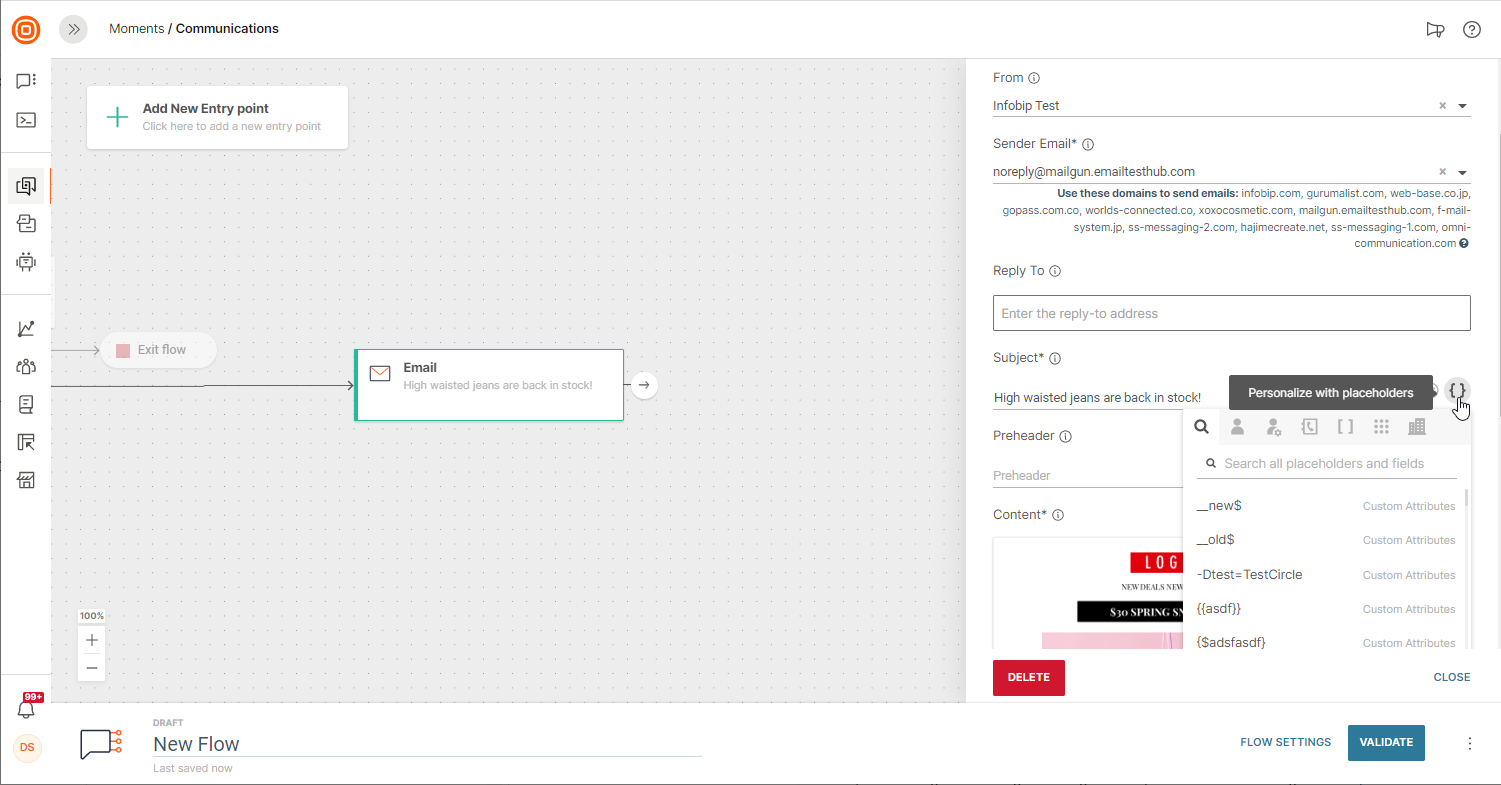
Task: Choose the __old$ custom attribute
Action: [x=1325, y=540]
